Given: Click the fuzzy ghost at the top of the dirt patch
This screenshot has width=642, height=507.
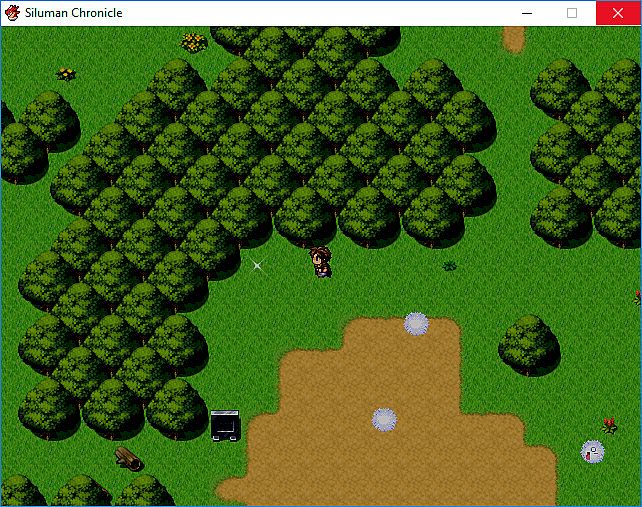Looking at the screenshot, I should pyautogui.click(x=416, y=324).
